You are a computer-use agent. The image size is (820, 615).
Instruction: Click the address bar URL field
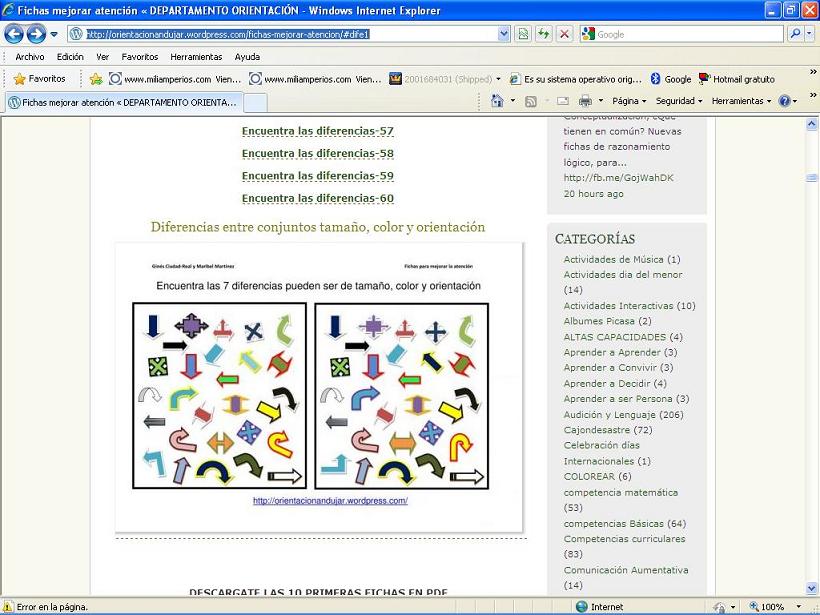283,35
